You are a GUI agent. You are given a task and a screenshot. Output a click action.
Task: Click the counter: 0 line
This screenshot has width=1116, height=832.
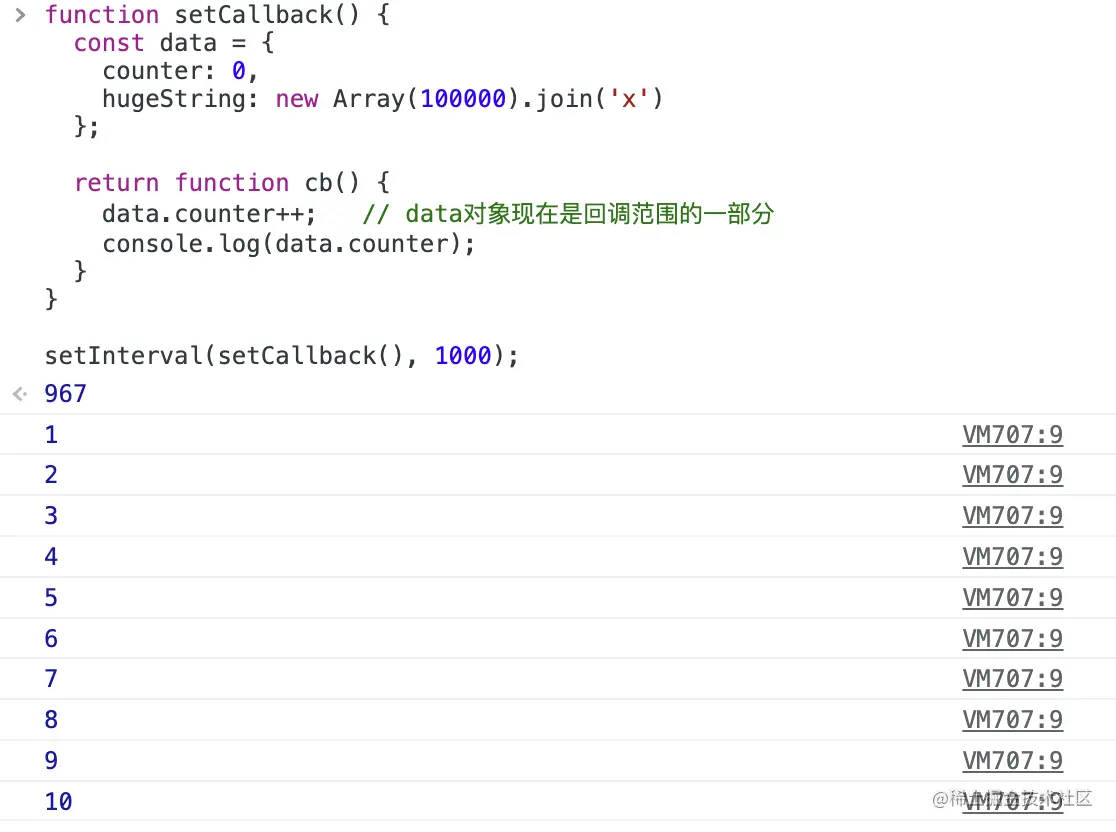coord(179,70)
